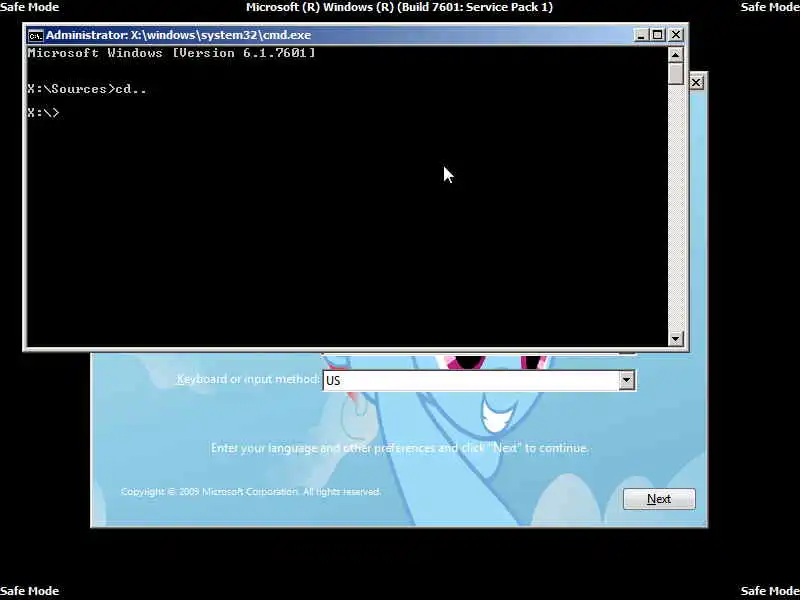
Task: Click the cmd.exe title bar system icon
Action: point(36,35)
